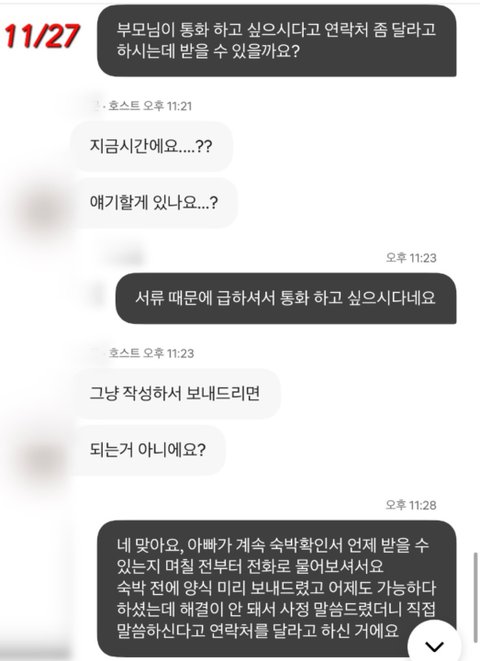480x661 pixels.
Task: Click the blurred host avatar beside 얘기할게 있나요
Action: [x=42, y=211]
